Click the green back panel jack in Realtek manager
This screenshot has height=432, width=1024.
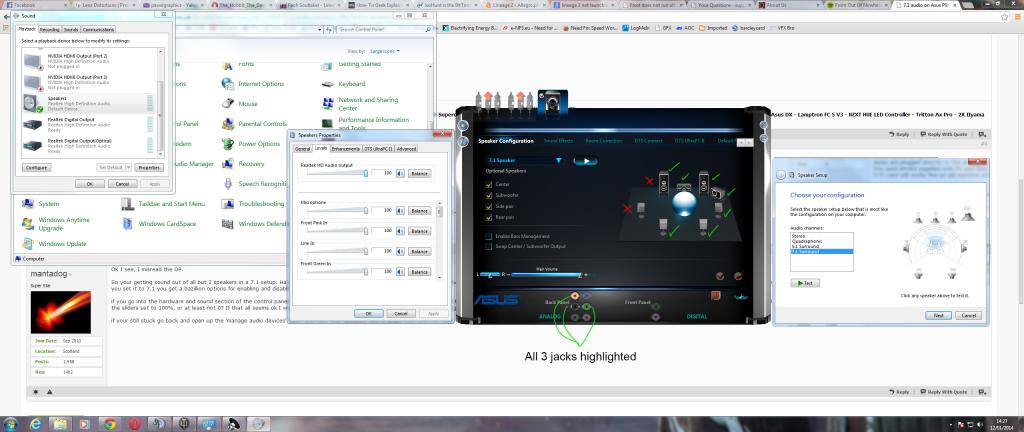click(586, 306)
